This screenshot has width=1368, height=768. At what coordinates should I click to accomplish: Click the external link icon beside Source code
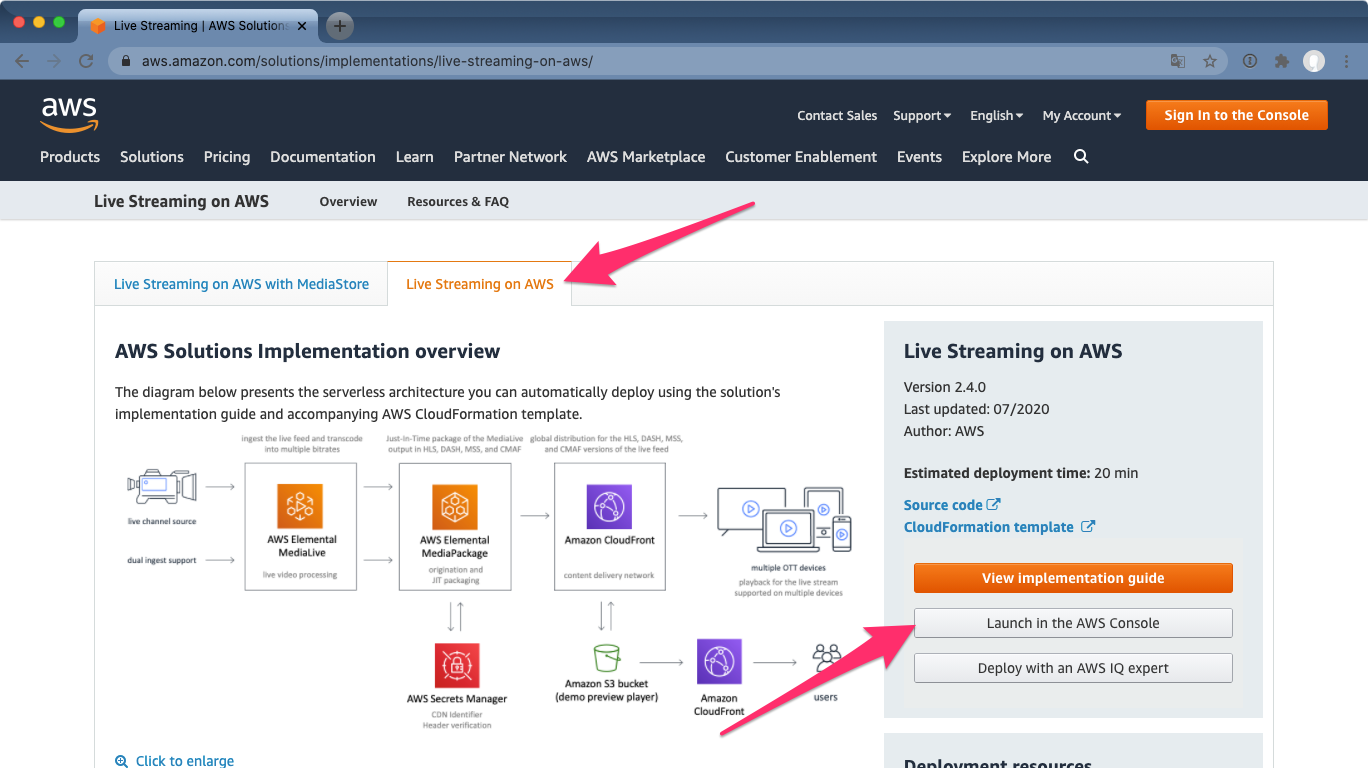[994, 504]
